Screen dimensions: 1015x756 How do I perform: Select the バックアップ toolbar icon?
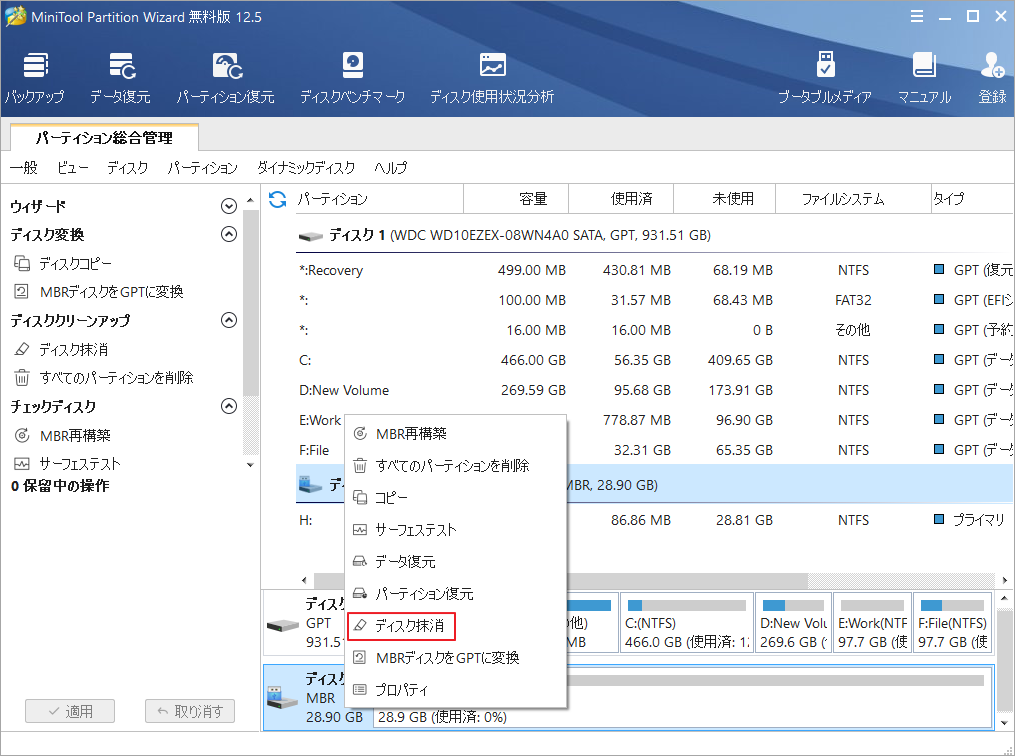(36, 75)
